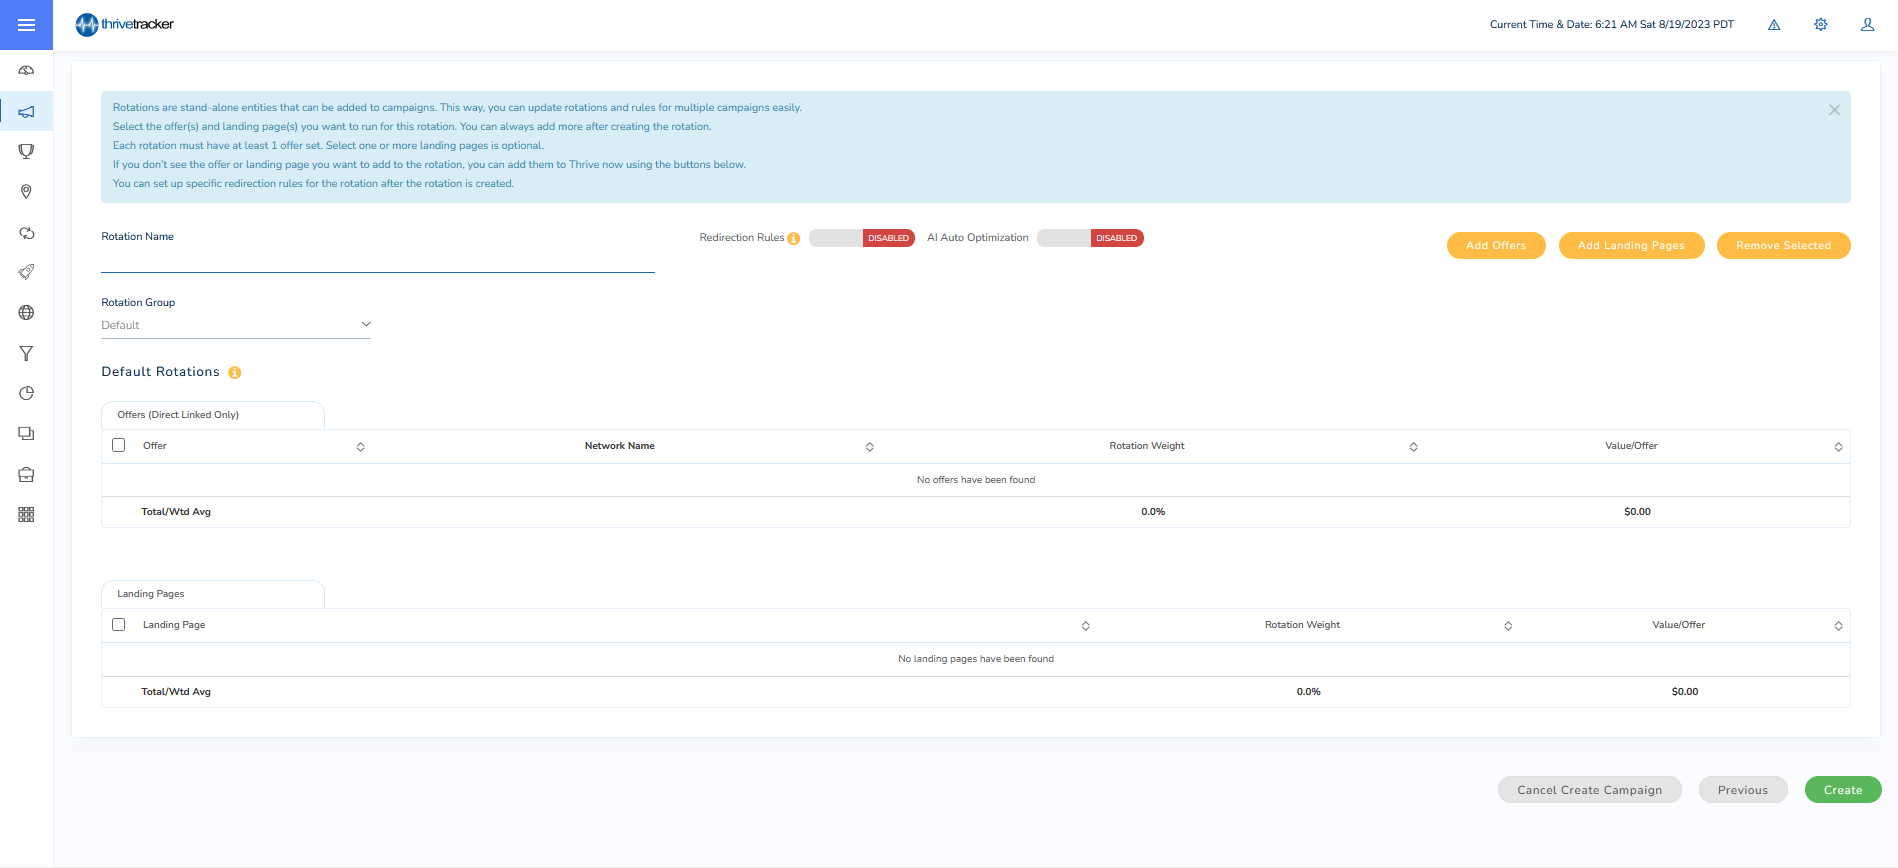The image size is (1898, 868).
Task: Sort landing pages by Landing Page column
Action: [1086, 626]
